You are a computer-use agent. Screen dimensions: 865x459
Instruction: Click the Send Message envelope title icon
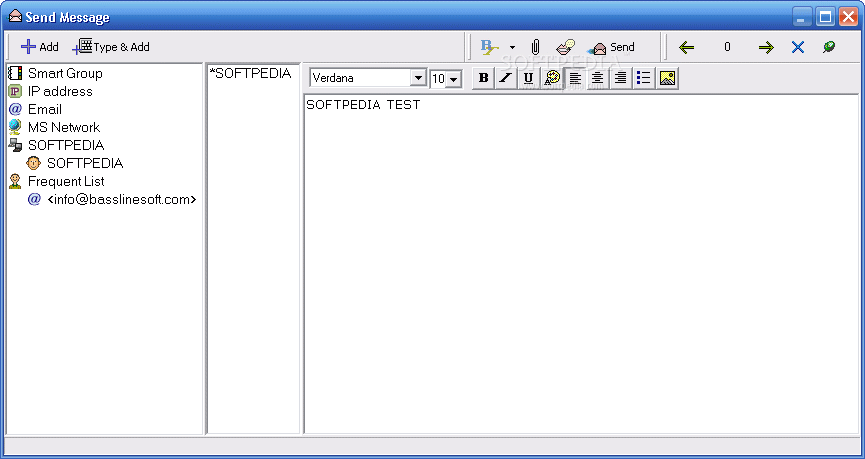(x=15, y=16)
